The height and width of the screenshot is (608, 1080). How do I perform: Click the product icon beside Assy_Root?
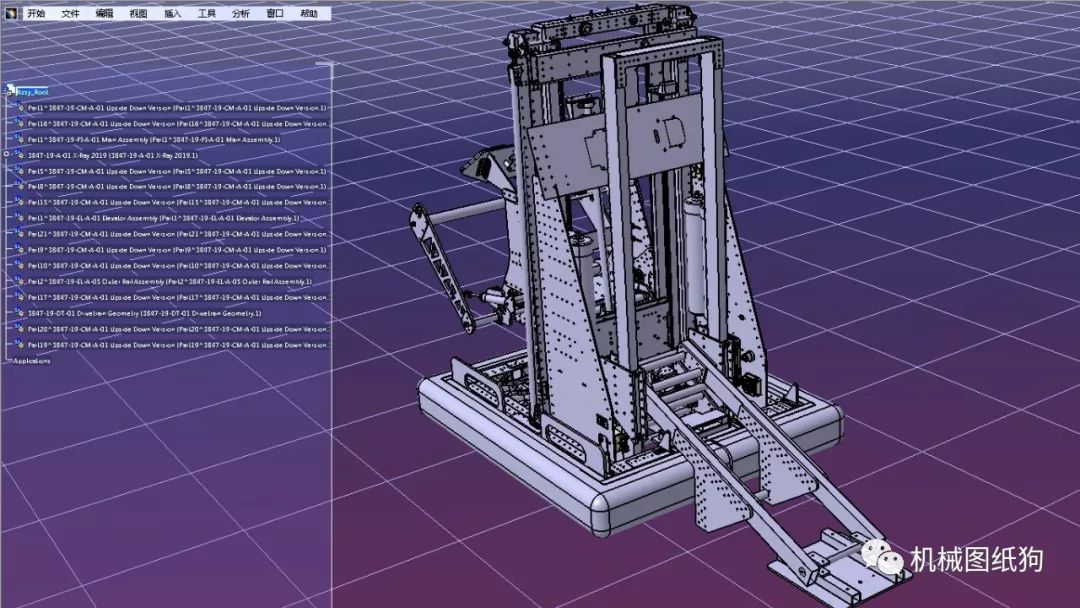point(10,90)
